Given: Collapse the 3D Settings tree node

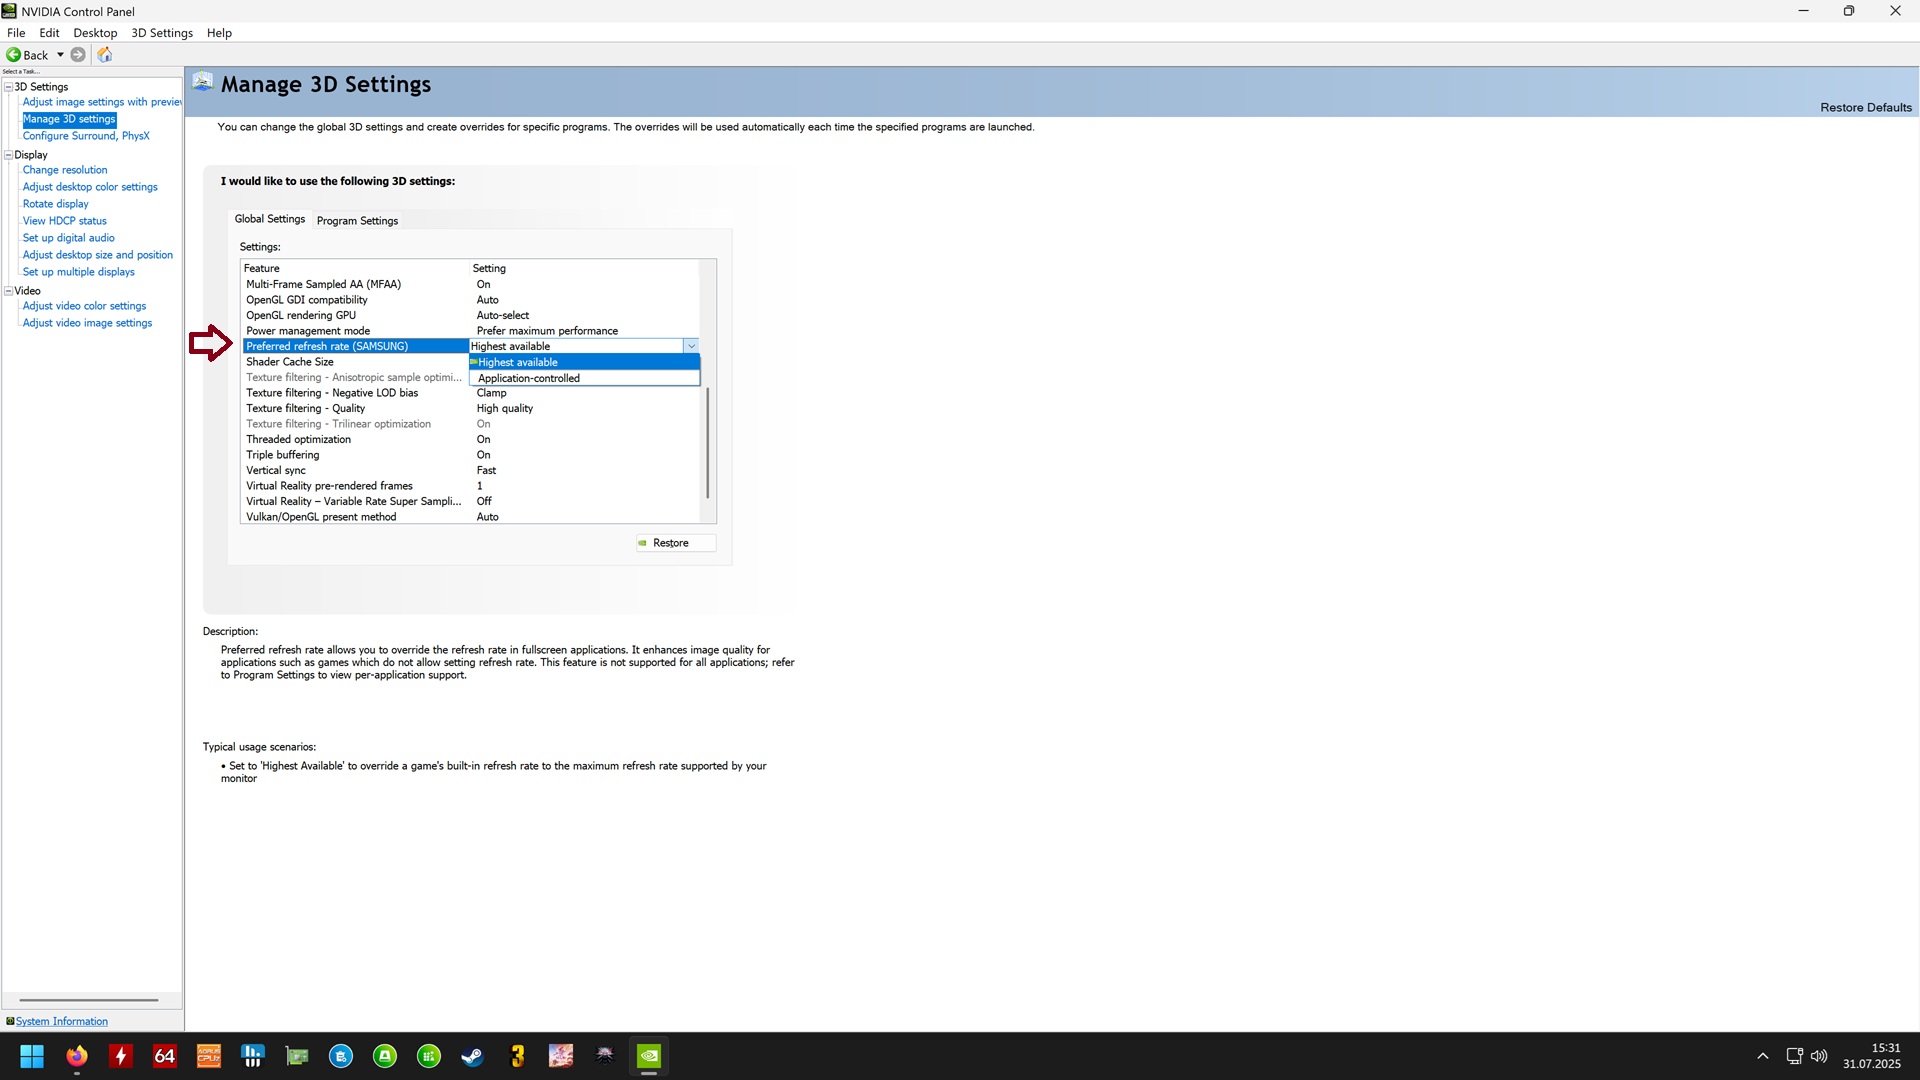Looking at the screenshot, I should [8, 87].
